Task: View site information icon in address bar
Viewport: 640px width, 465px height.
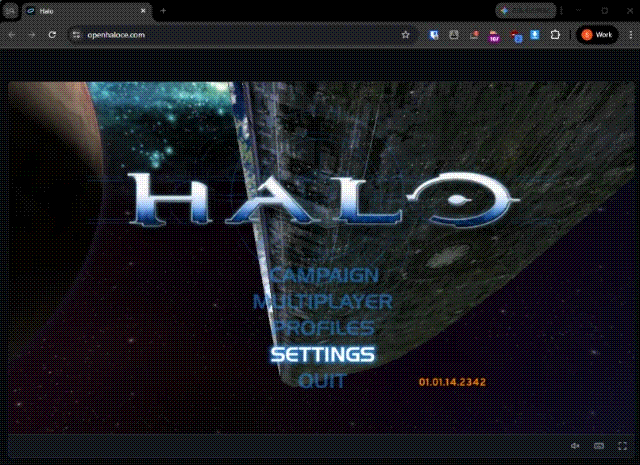Action: click(x=76, y=35)
